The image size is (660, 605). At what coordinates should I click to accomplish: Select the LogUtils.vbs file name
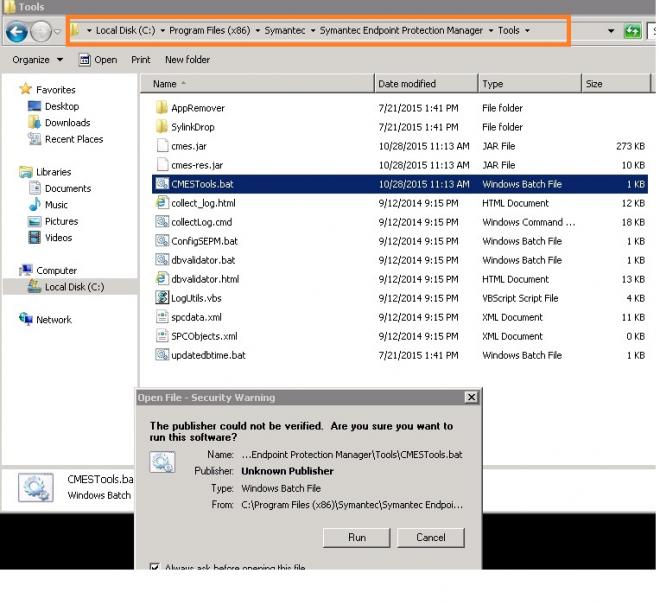tap(196, 298)
